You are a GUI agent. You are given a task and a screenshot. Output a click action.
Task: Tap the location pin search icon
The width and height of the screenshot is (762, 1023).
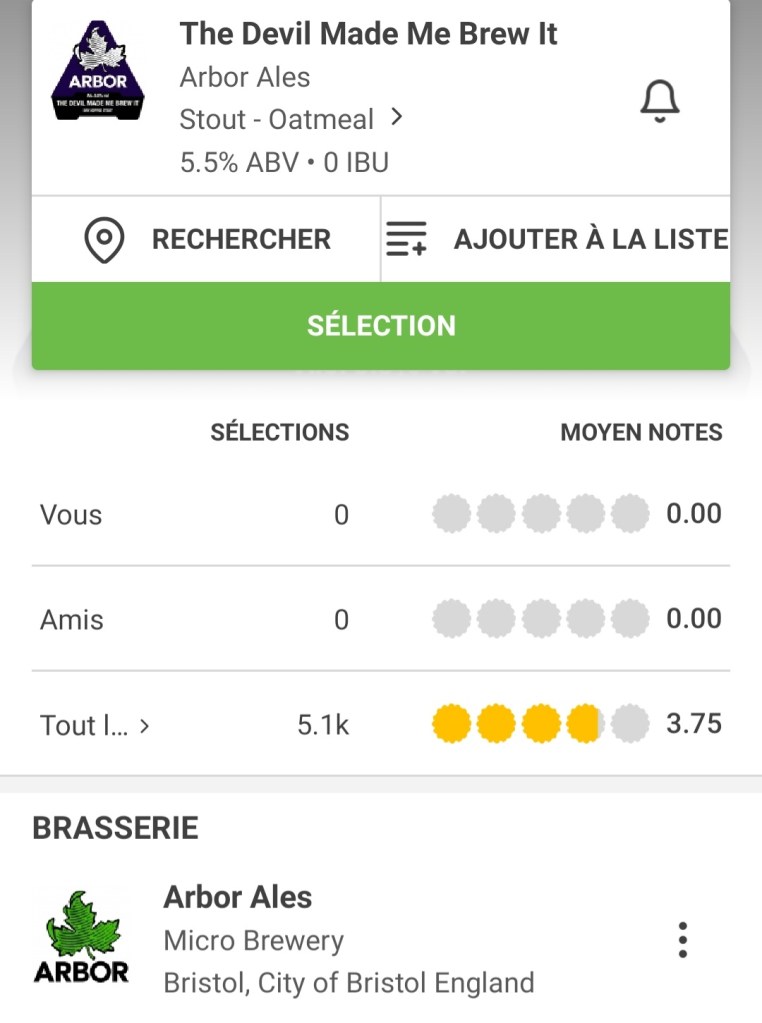(104, 240)
